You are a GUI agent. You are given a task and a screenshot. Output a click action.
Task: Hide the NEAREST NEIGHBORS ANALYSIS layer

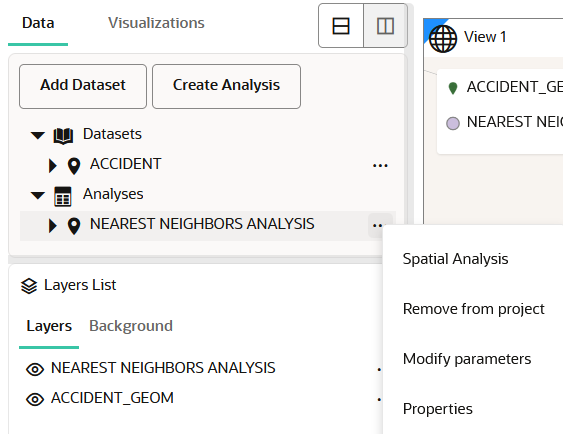pos(35,369)
